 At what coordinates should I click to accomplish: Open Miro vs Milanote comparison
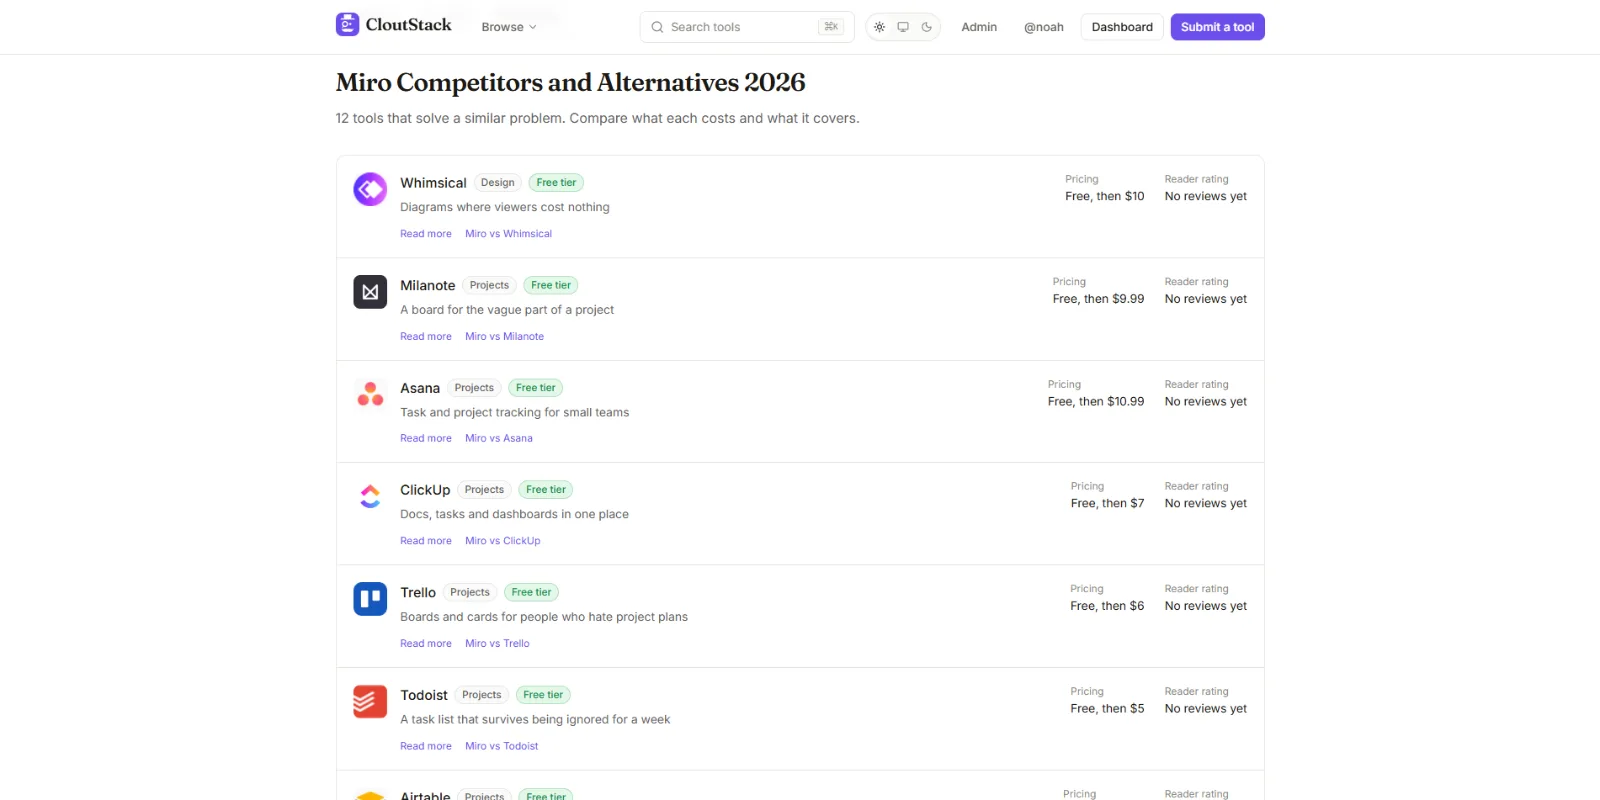coord(504,337)
